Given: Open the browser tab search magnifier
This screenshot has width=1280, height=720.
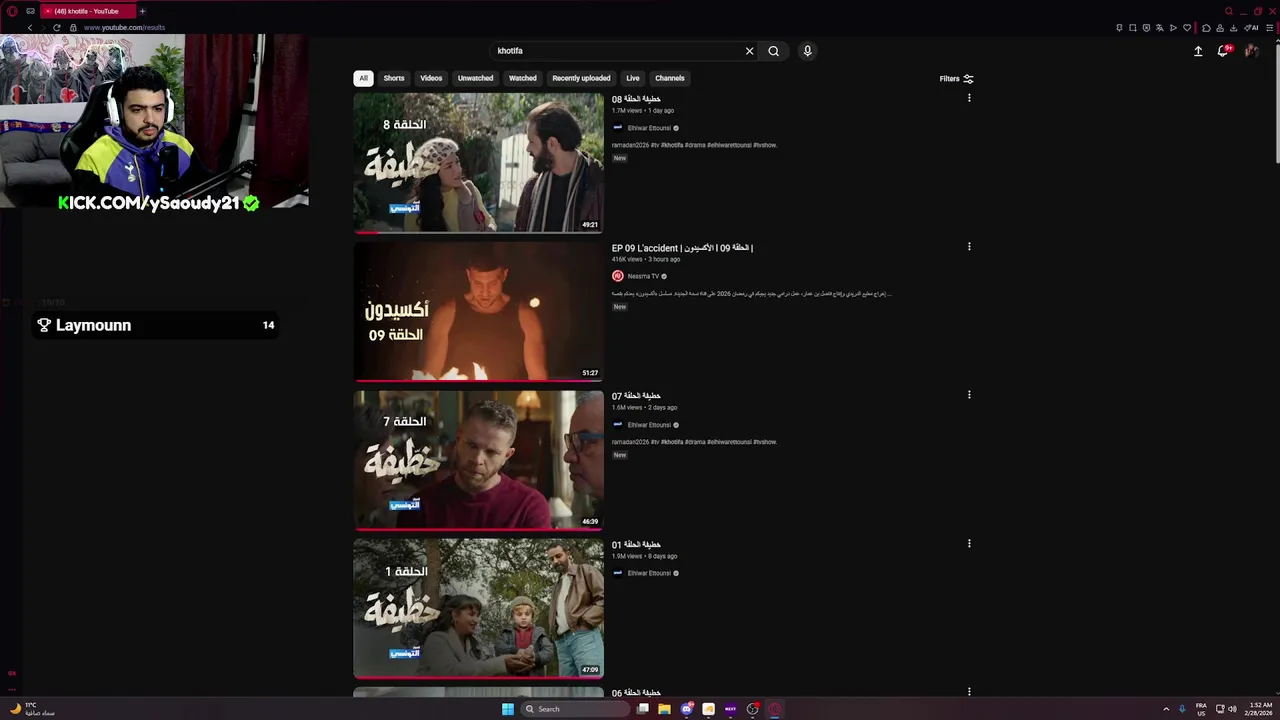Looking at the screenshot, I should 1230,11.
